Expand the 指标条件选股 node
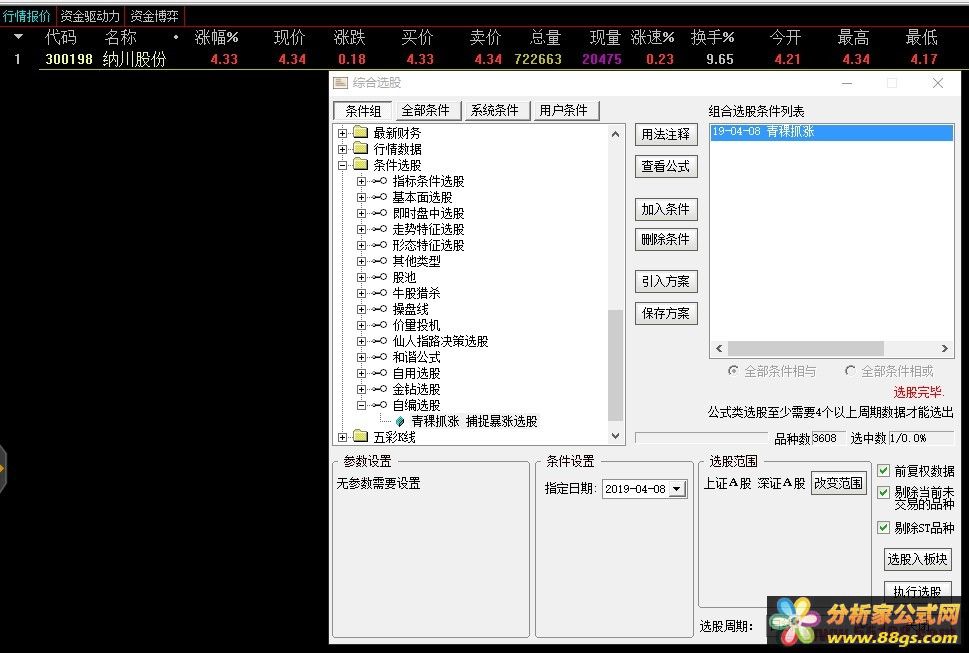 (x=362, y=181)
